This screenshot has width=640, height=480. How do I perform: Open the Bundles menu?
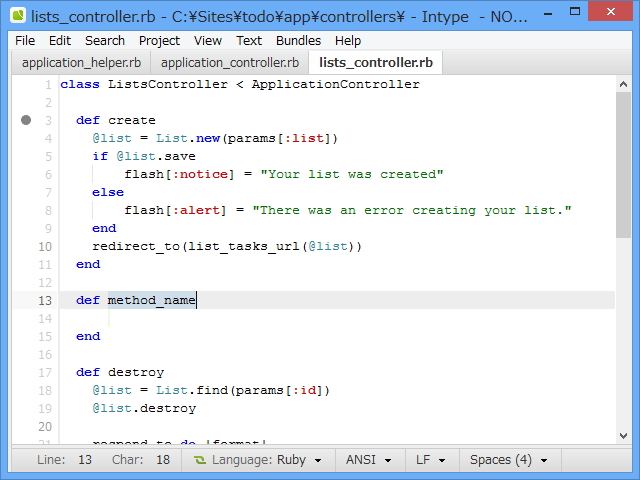coord(298,41)
